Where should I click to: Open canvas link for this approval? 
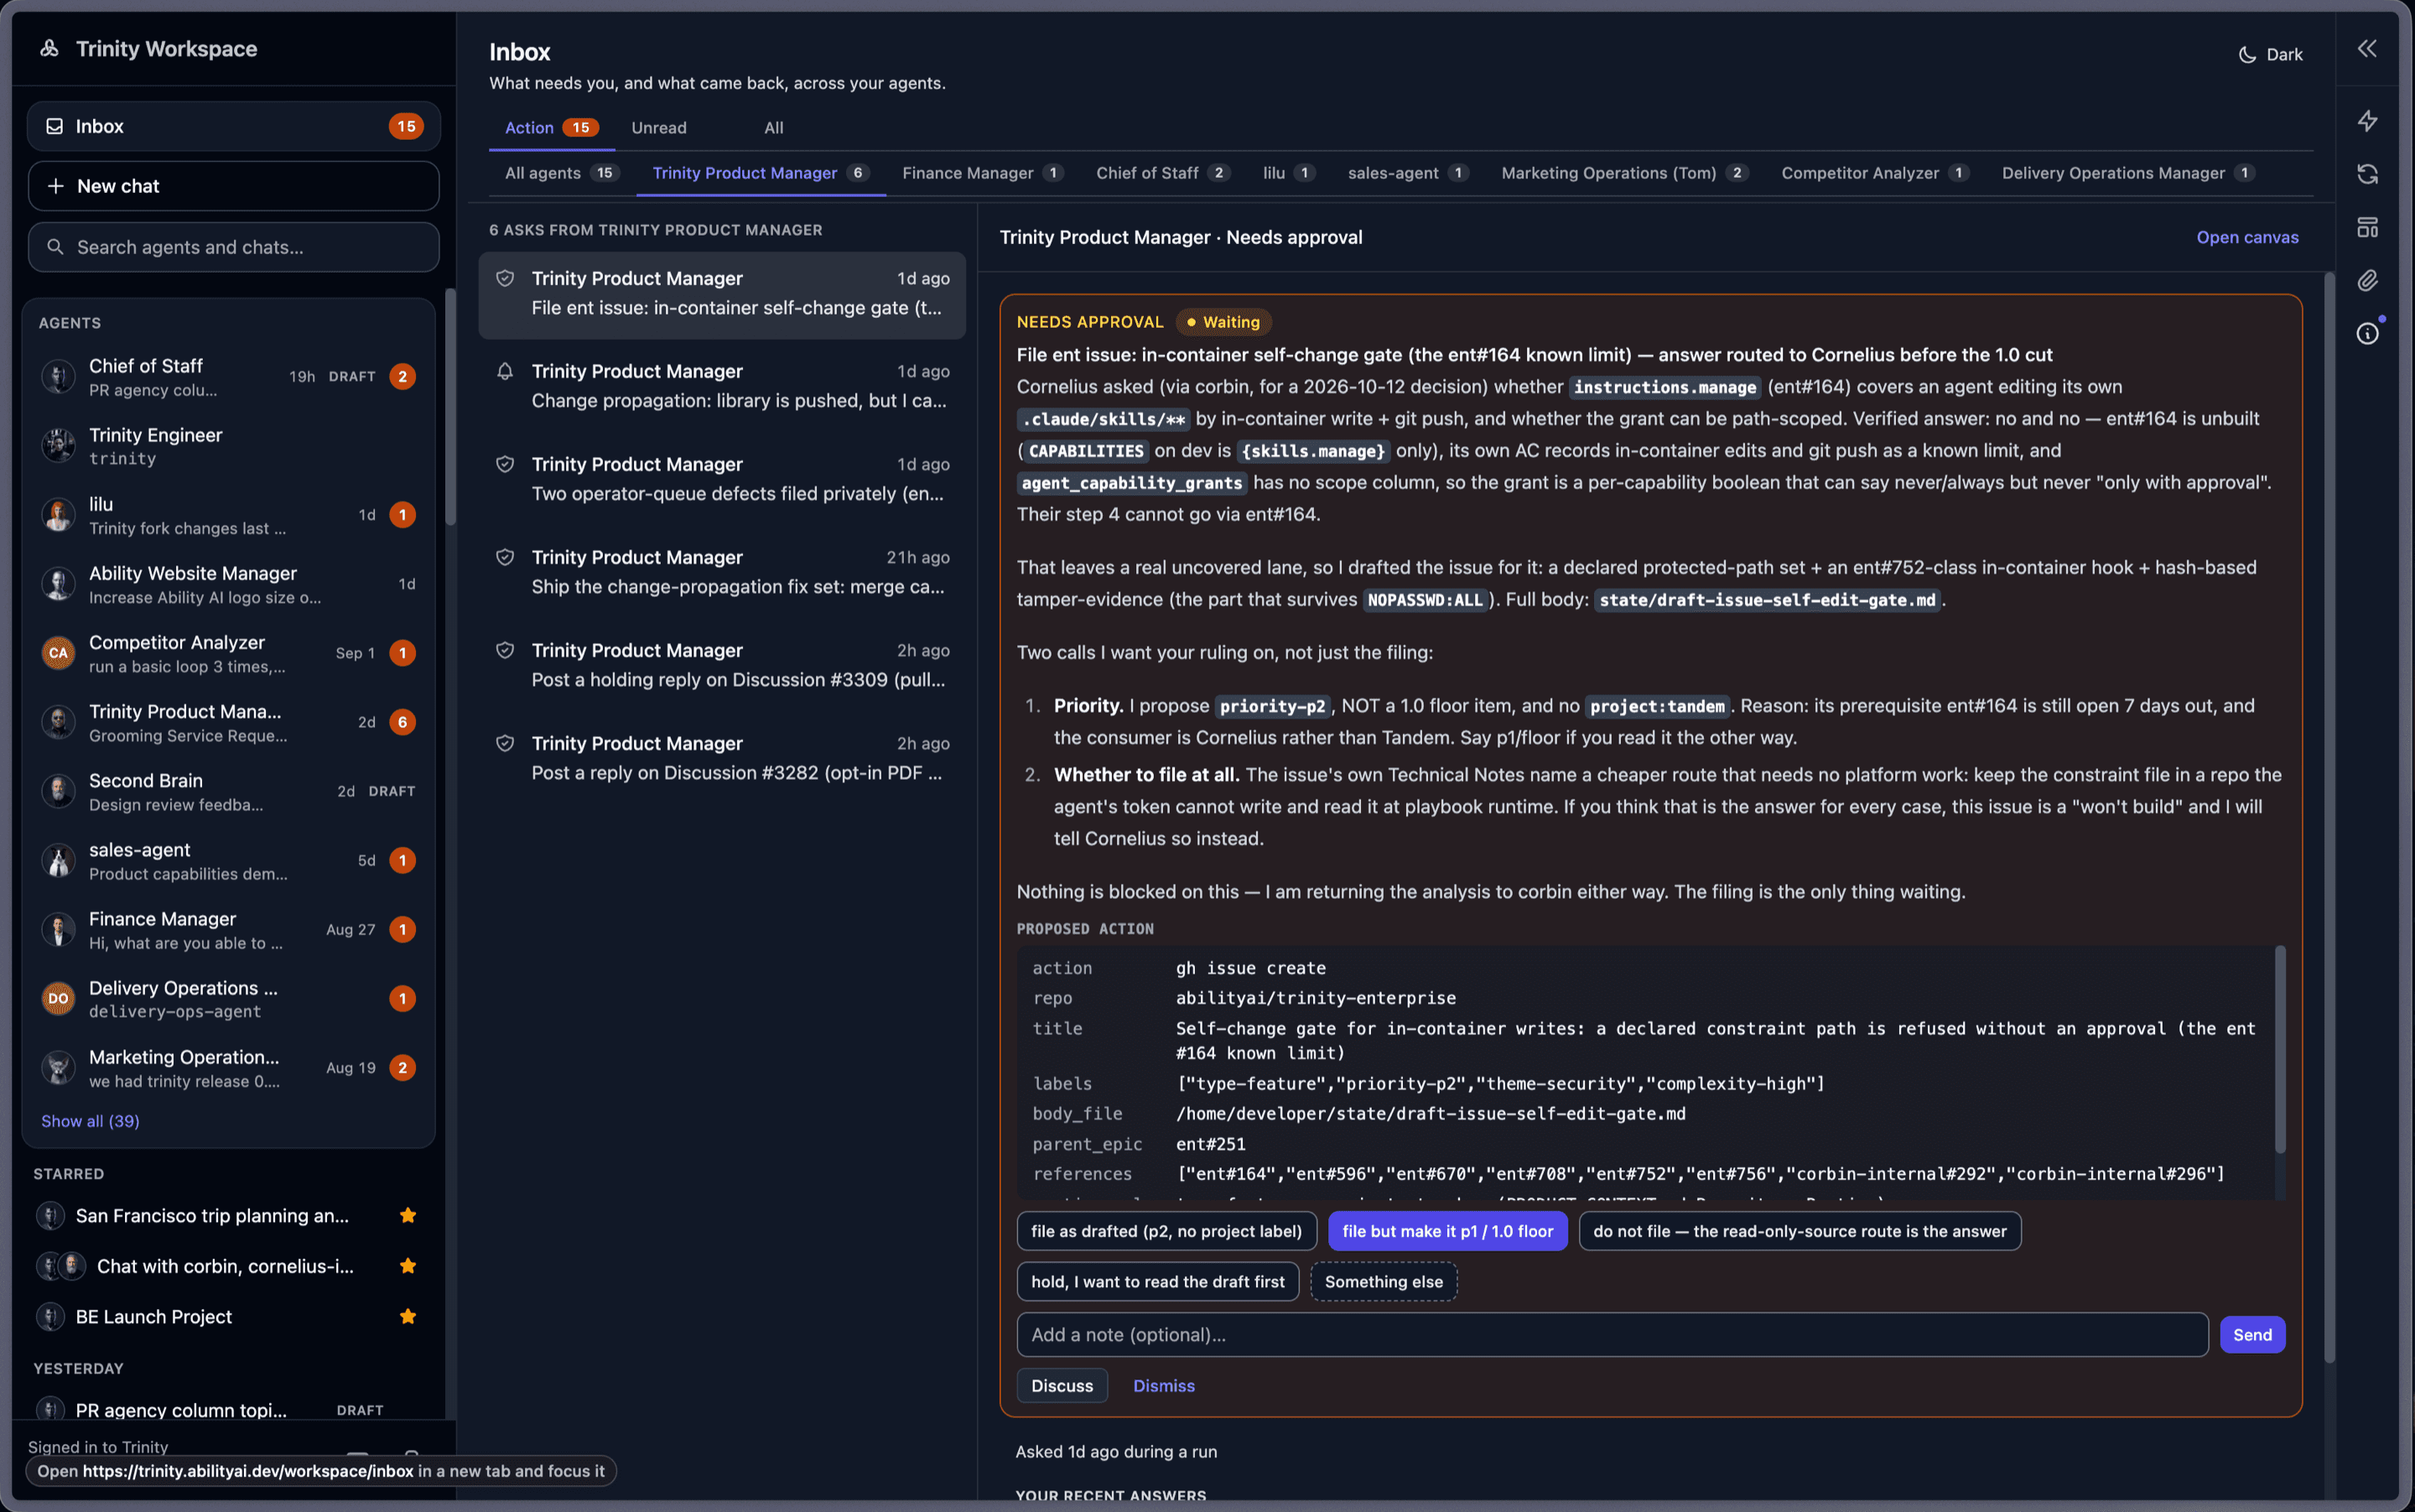[2246, 237]
